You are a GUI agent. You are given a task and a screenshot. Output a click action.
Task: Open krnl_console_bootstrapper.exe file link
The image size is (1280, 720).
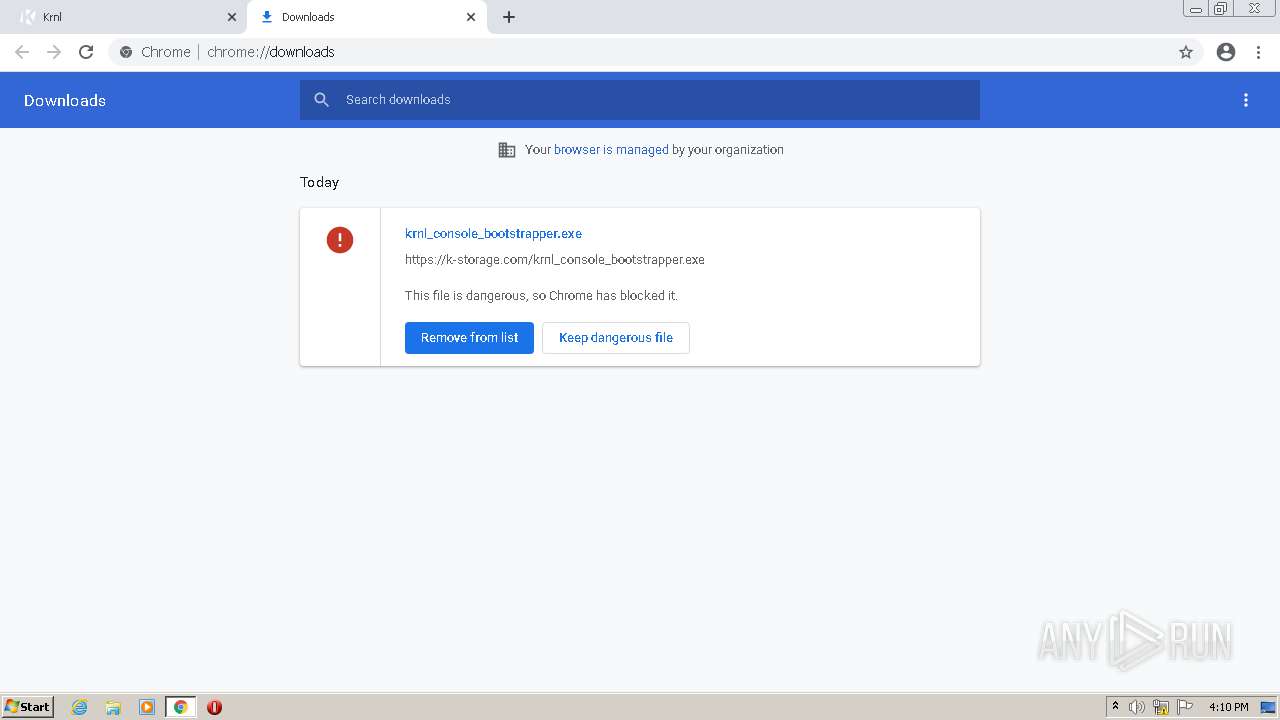[x=493, y=234]
